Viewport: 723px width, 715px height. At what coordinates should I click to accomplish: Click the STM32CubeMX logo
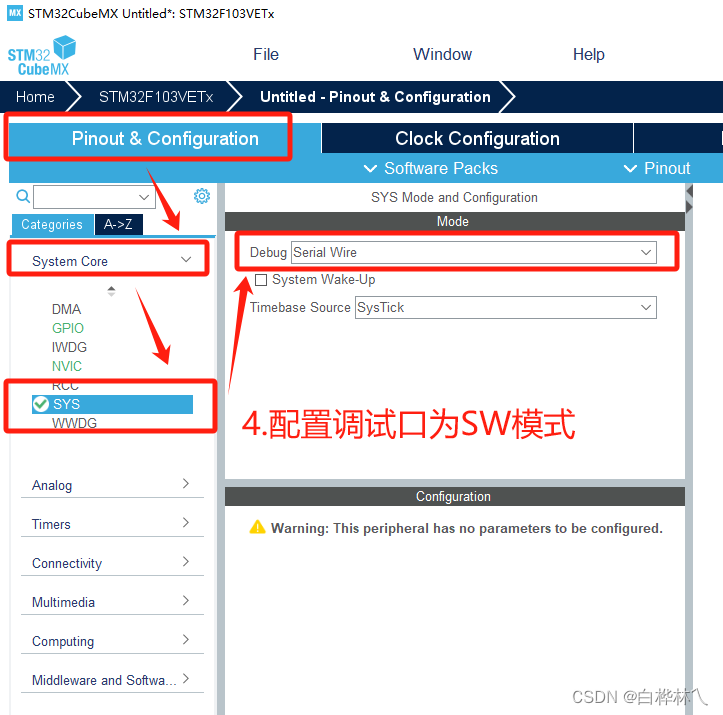click(x=41, y=56)
